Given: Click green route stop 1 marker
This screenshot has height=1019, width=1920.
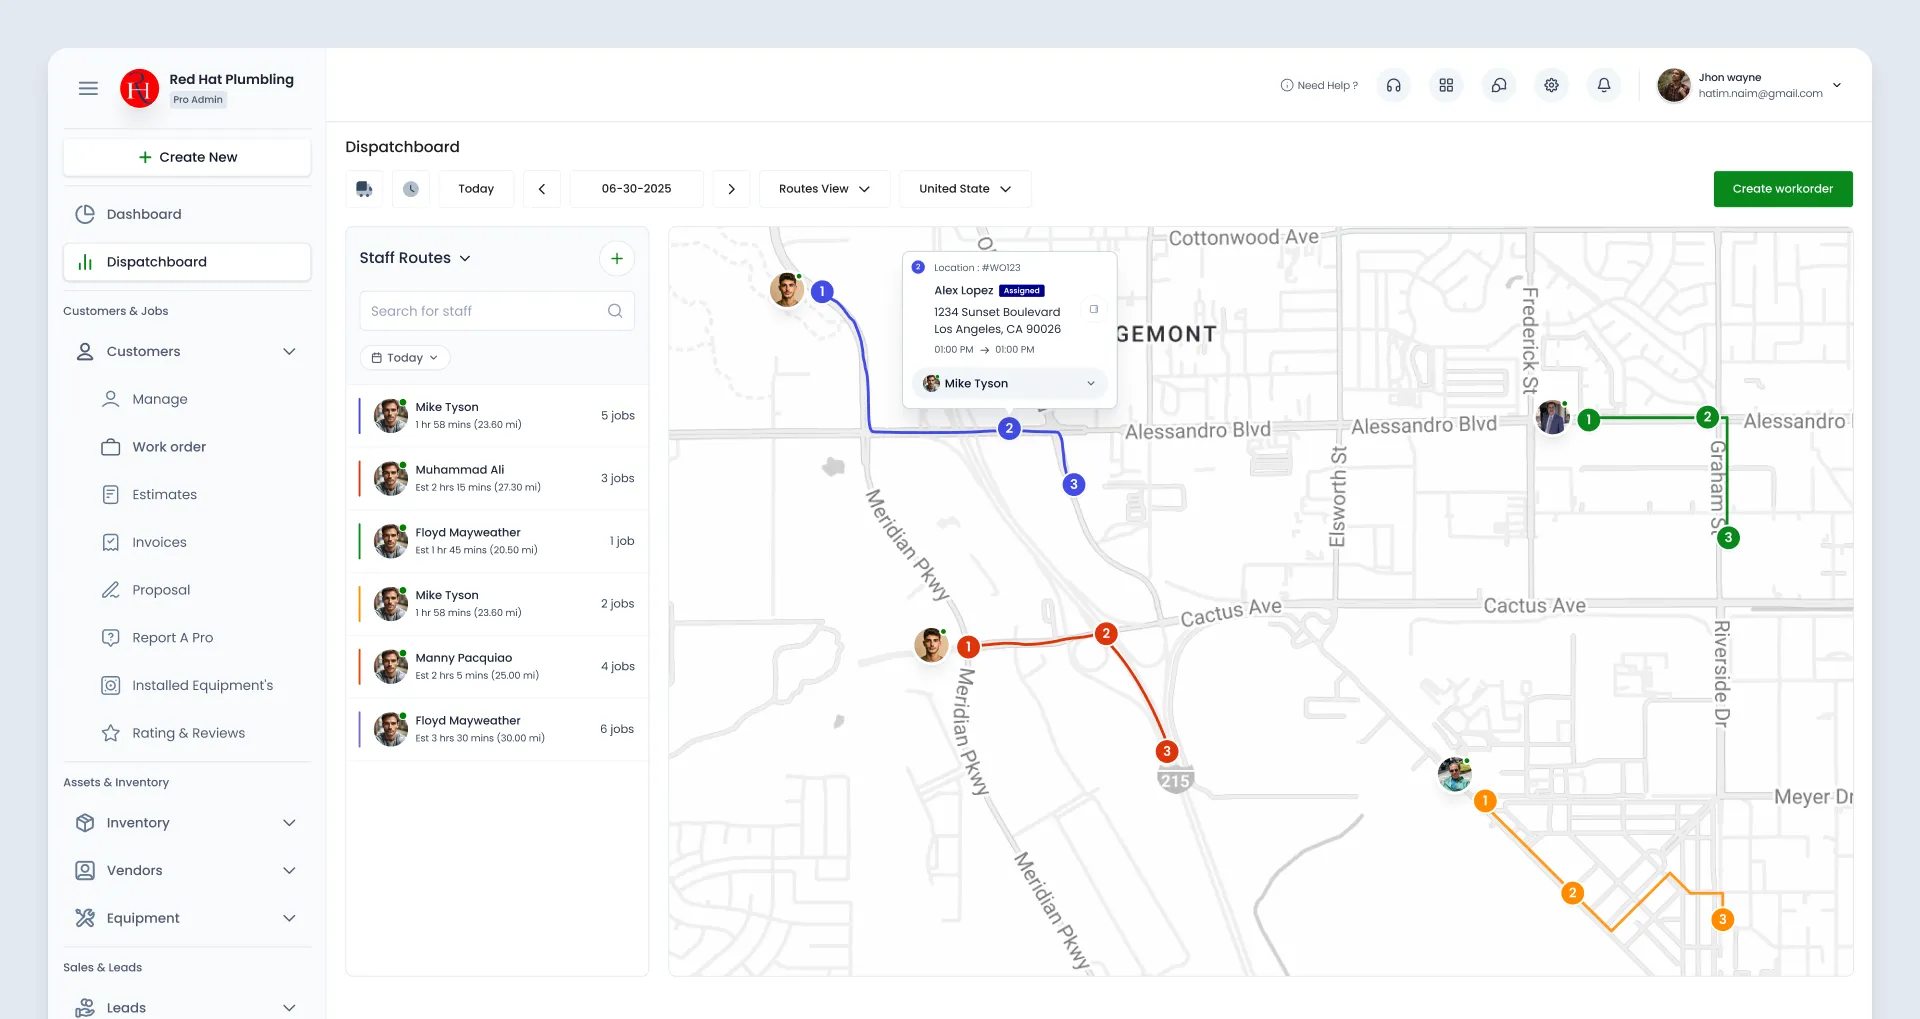Looking at the screenshot, I should 1588,420.
